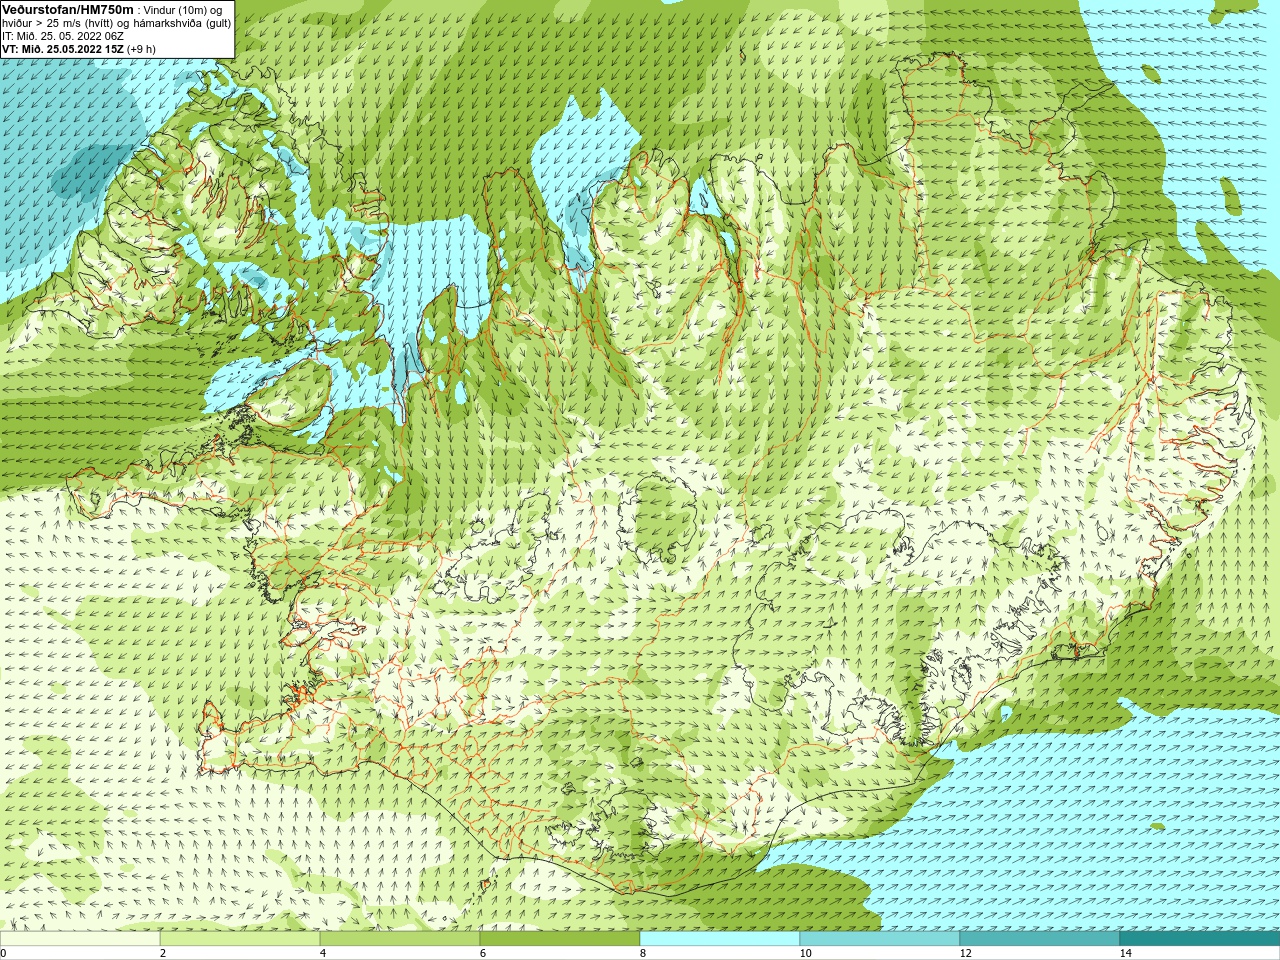Click the 'Vindur (10m) og' label
Image resolution: width=1280 pixels, height=960 pixels.
(182, 10)
